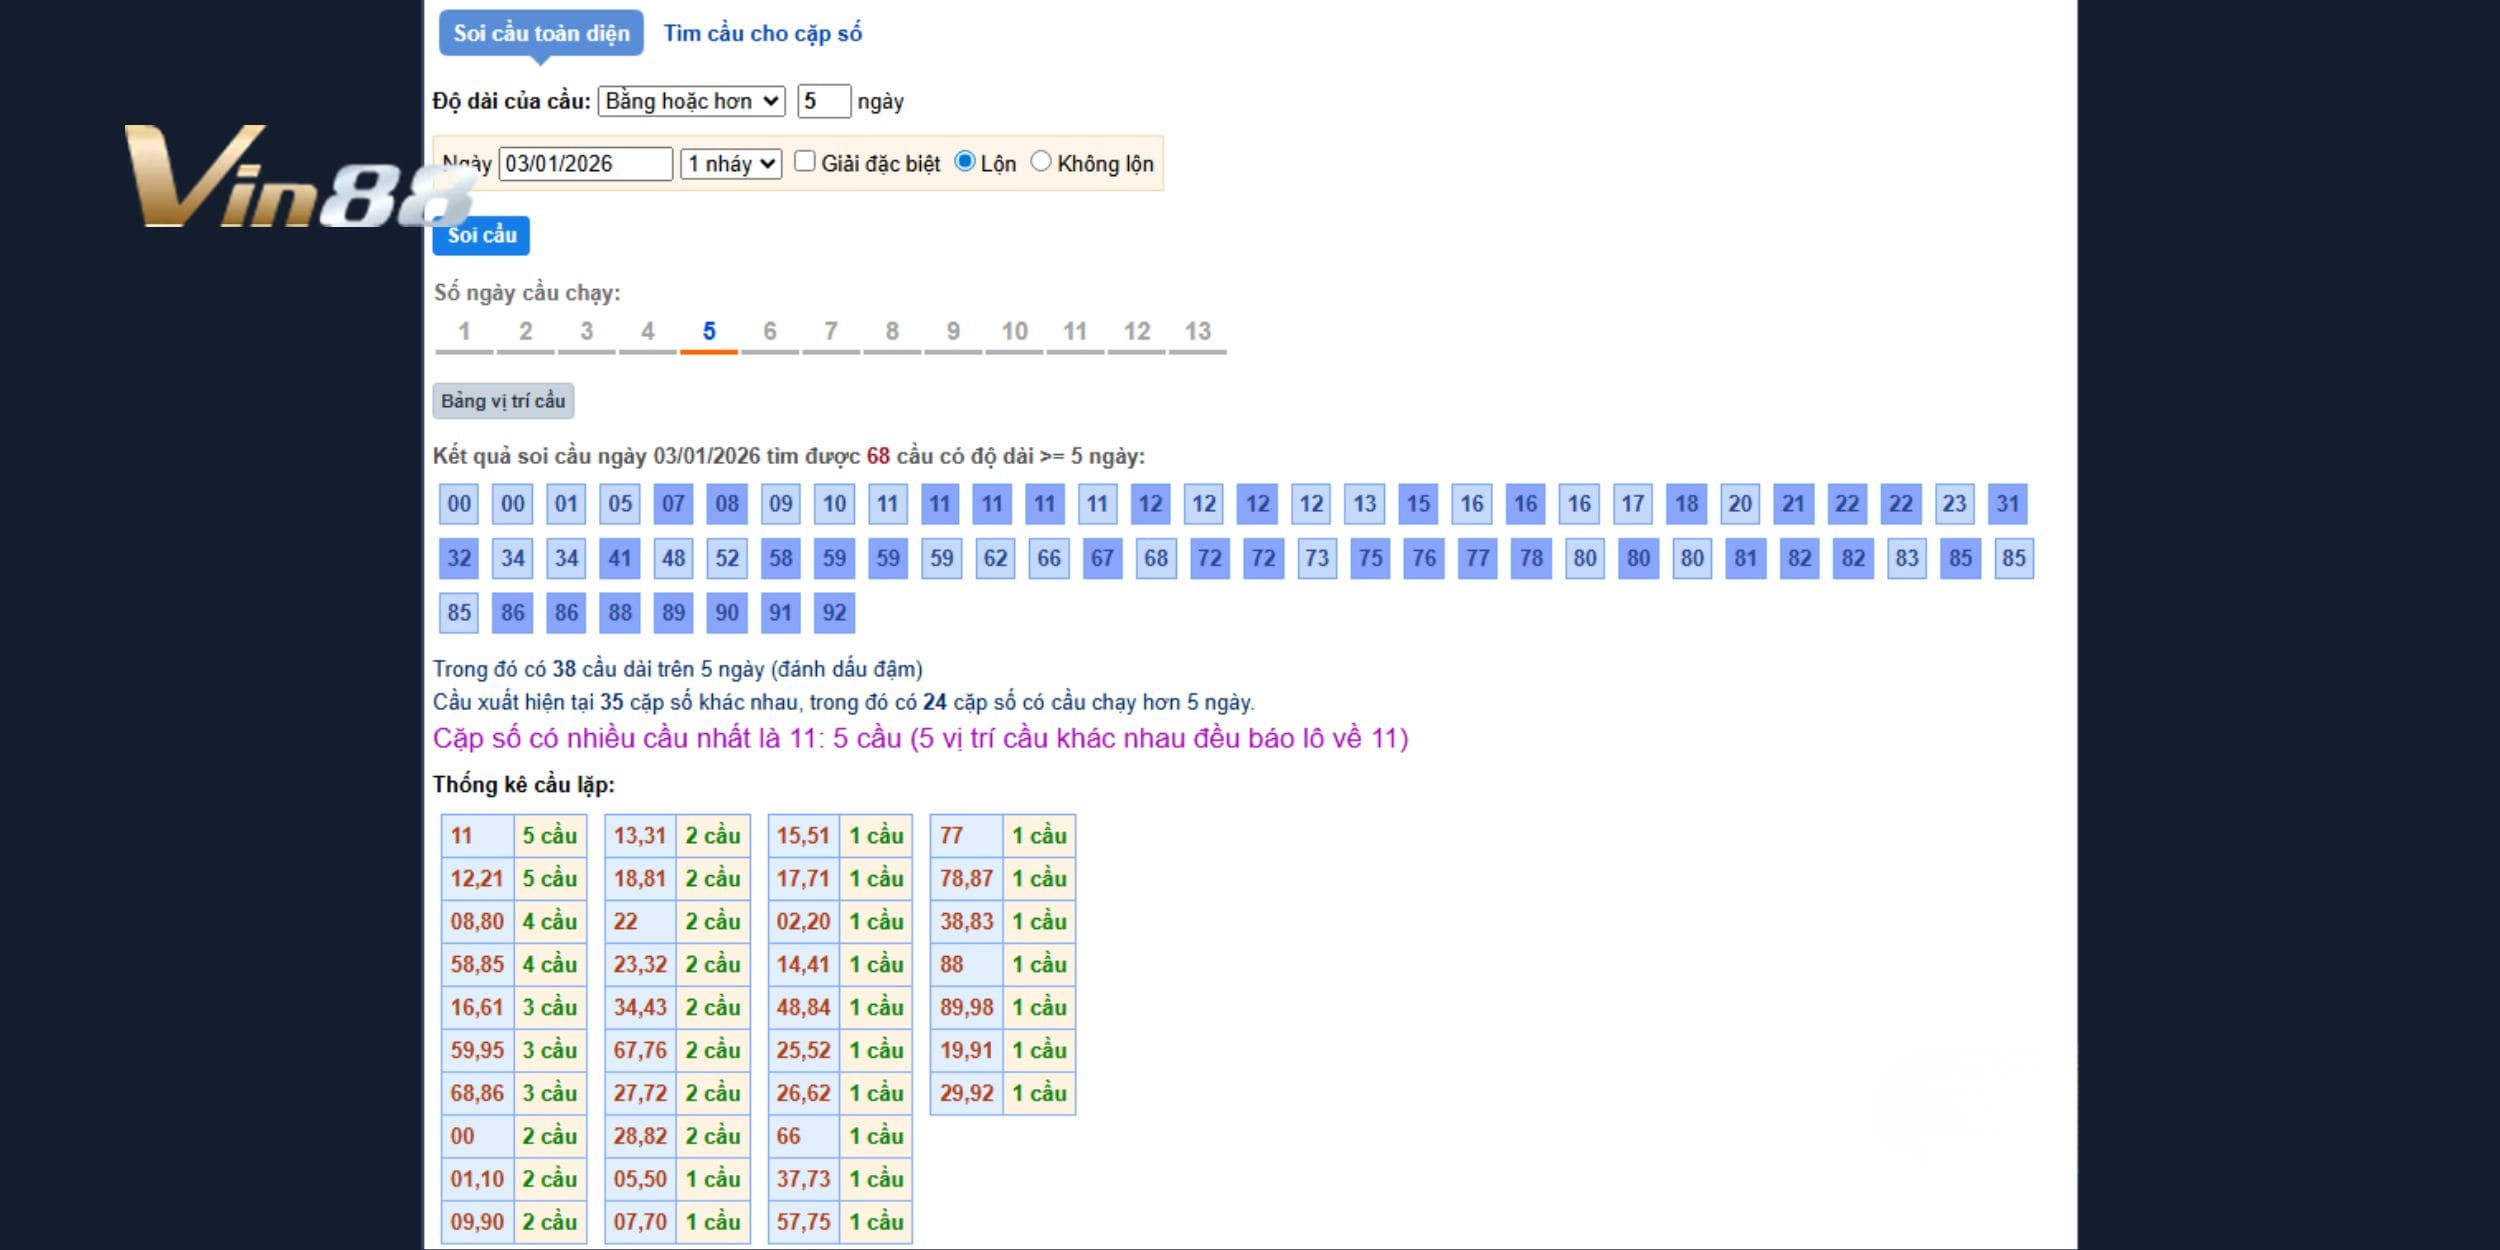Click the Vin88 logo
The height and width of the screenshot is (1250, 2500).
click(x=290, y=178)
